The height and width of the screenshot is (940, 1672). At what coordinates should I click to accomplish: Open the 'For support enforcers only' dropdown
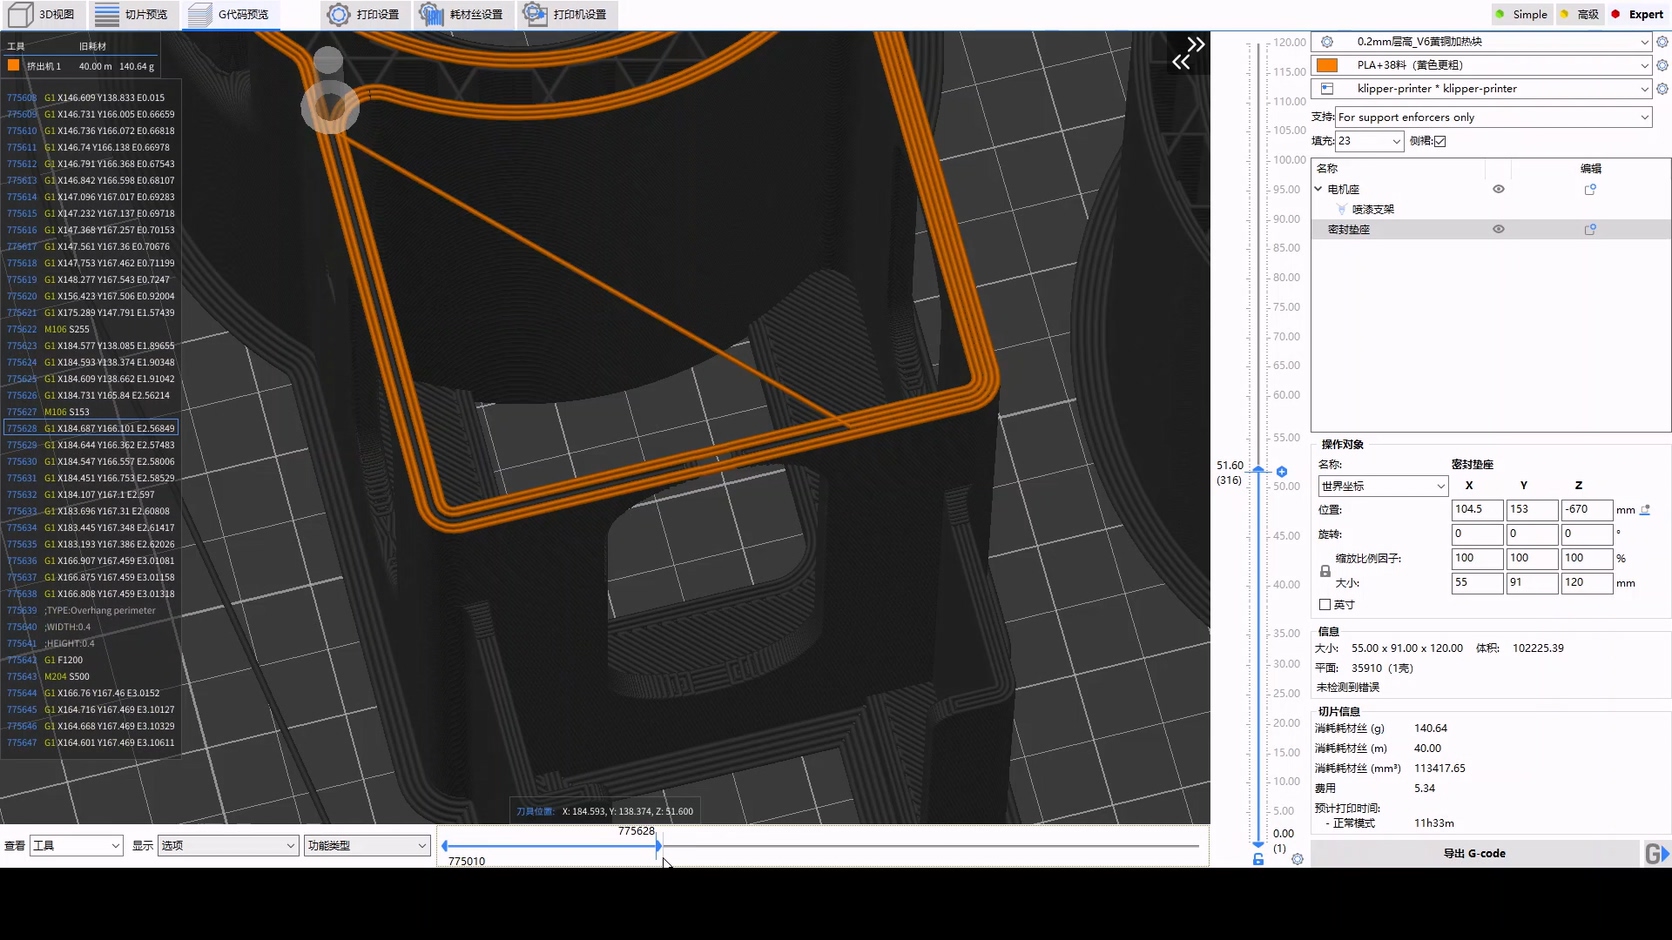click(1643, 117)
